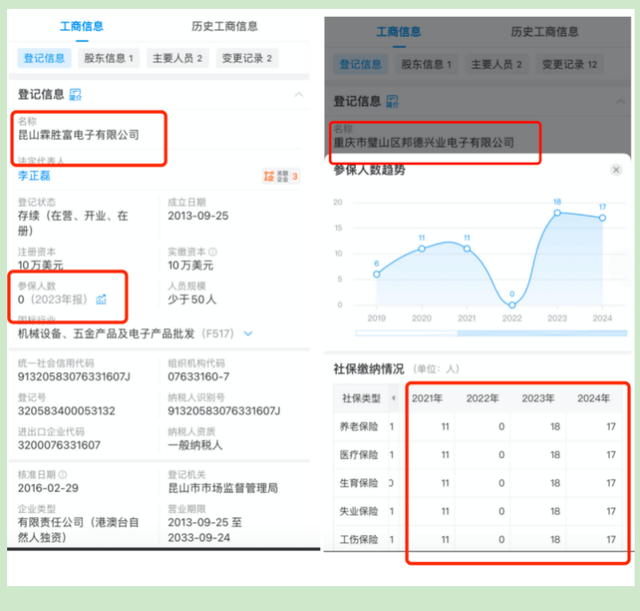Image resolution: width=640 pixels, height=611 pixels.
Task: Click the 失业保险 row label
Action: coord(359,511)
